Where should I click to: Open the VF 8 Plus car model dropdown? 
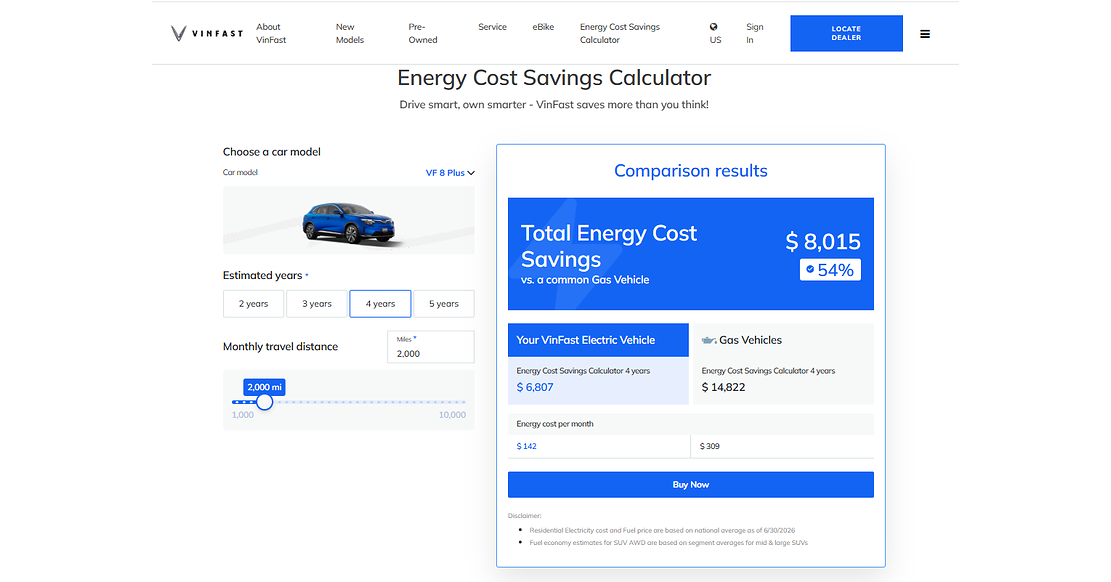[x=450, y=173]
